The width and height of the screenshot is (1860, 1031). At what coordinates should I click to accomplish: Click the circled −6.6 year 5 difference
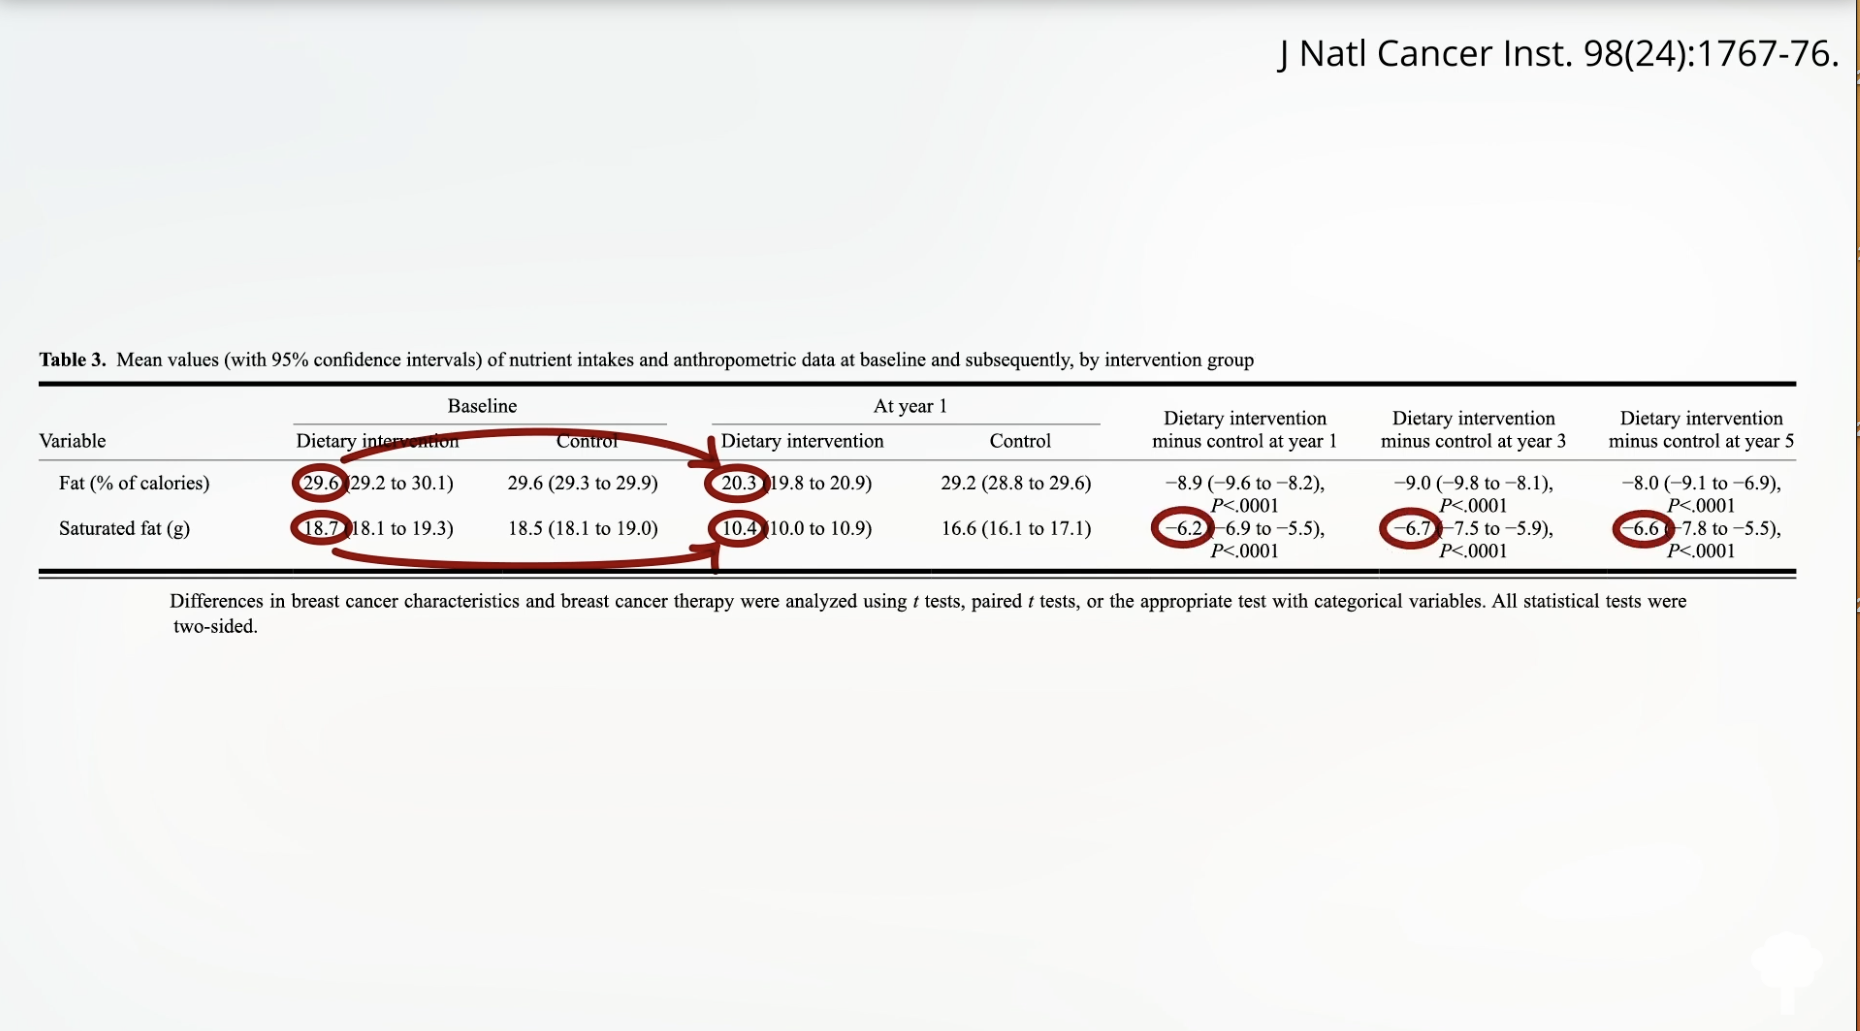[1642, 528]
